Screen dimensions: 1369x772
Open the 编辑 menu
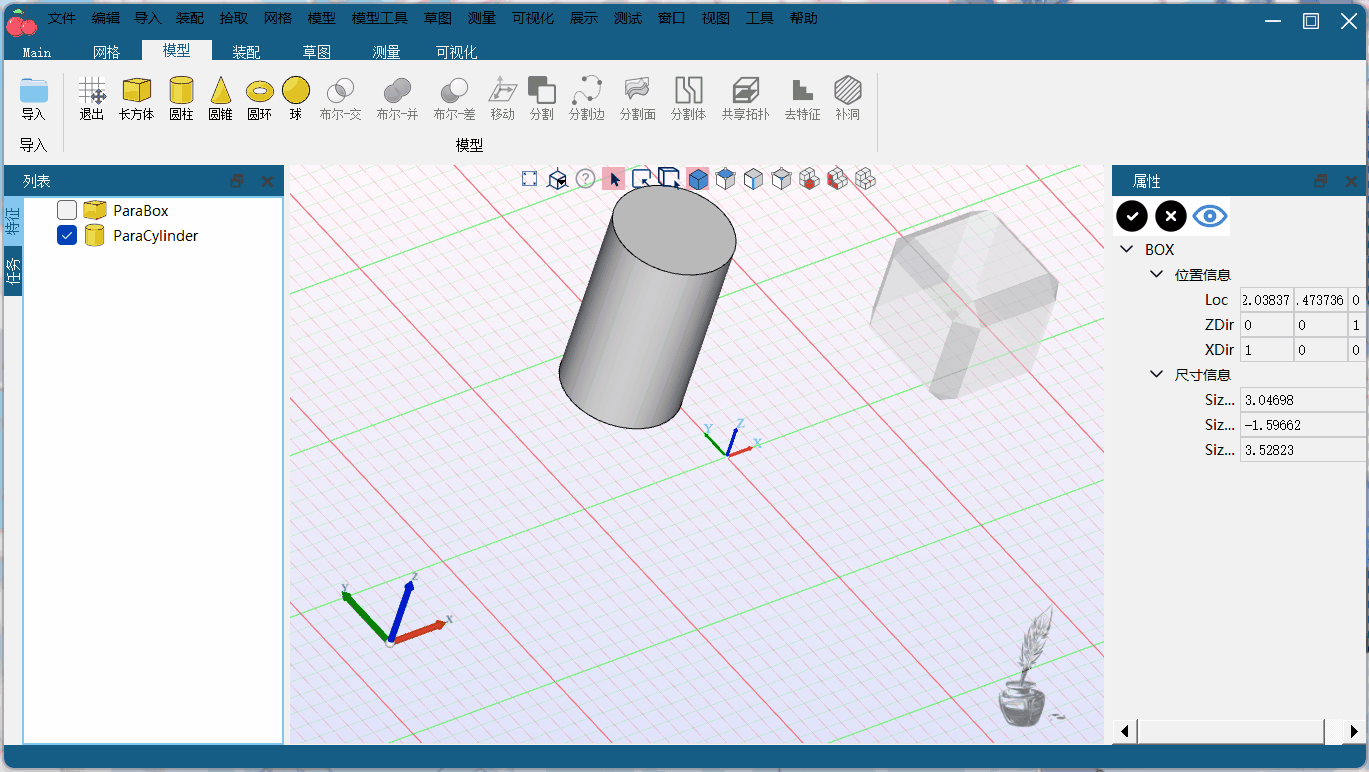click(x=105, y=18)
